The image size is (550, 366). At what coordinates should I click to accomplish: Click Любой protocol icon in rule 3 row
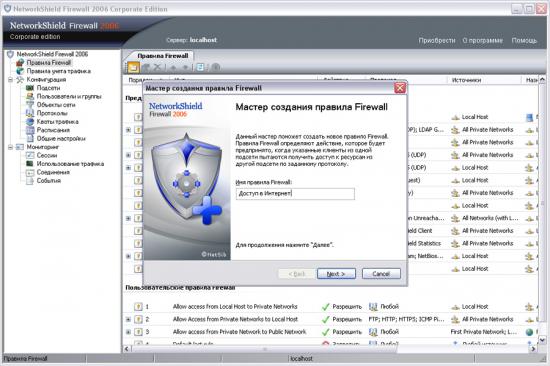[x=373, y=332]
